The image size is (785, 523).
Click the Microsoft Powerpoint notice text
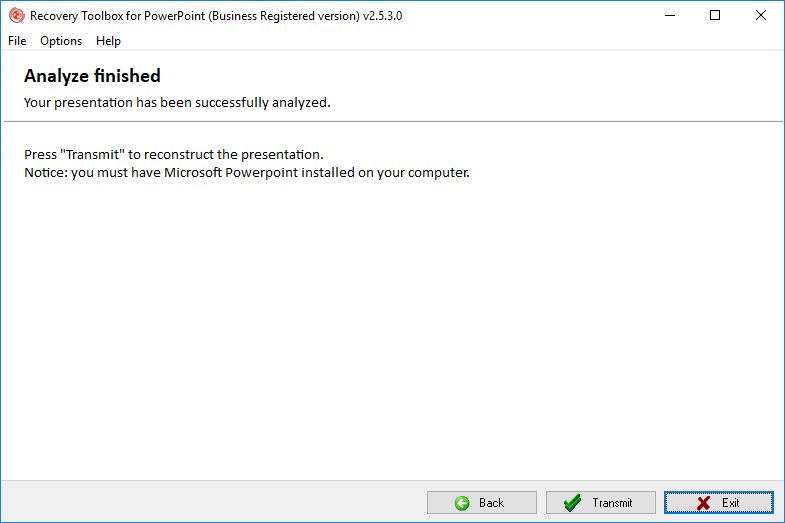pyautogui.click(x=247, y=173)
